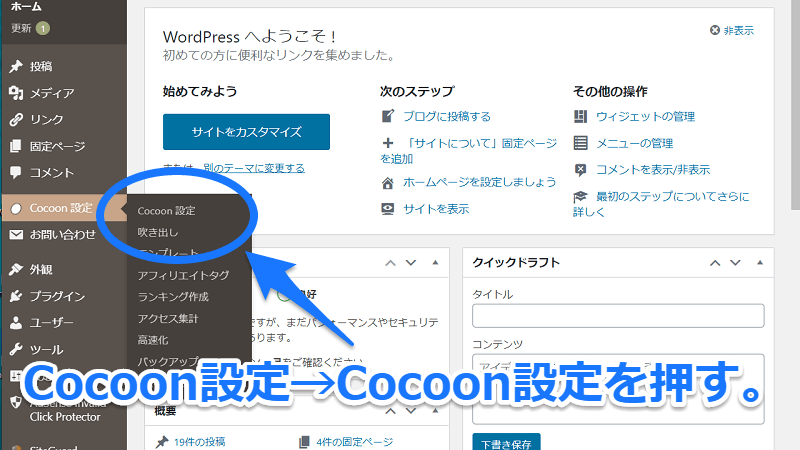The image size is (800, 450).
Task: Open the ブログに投稿する link
Action: point(446,116)
